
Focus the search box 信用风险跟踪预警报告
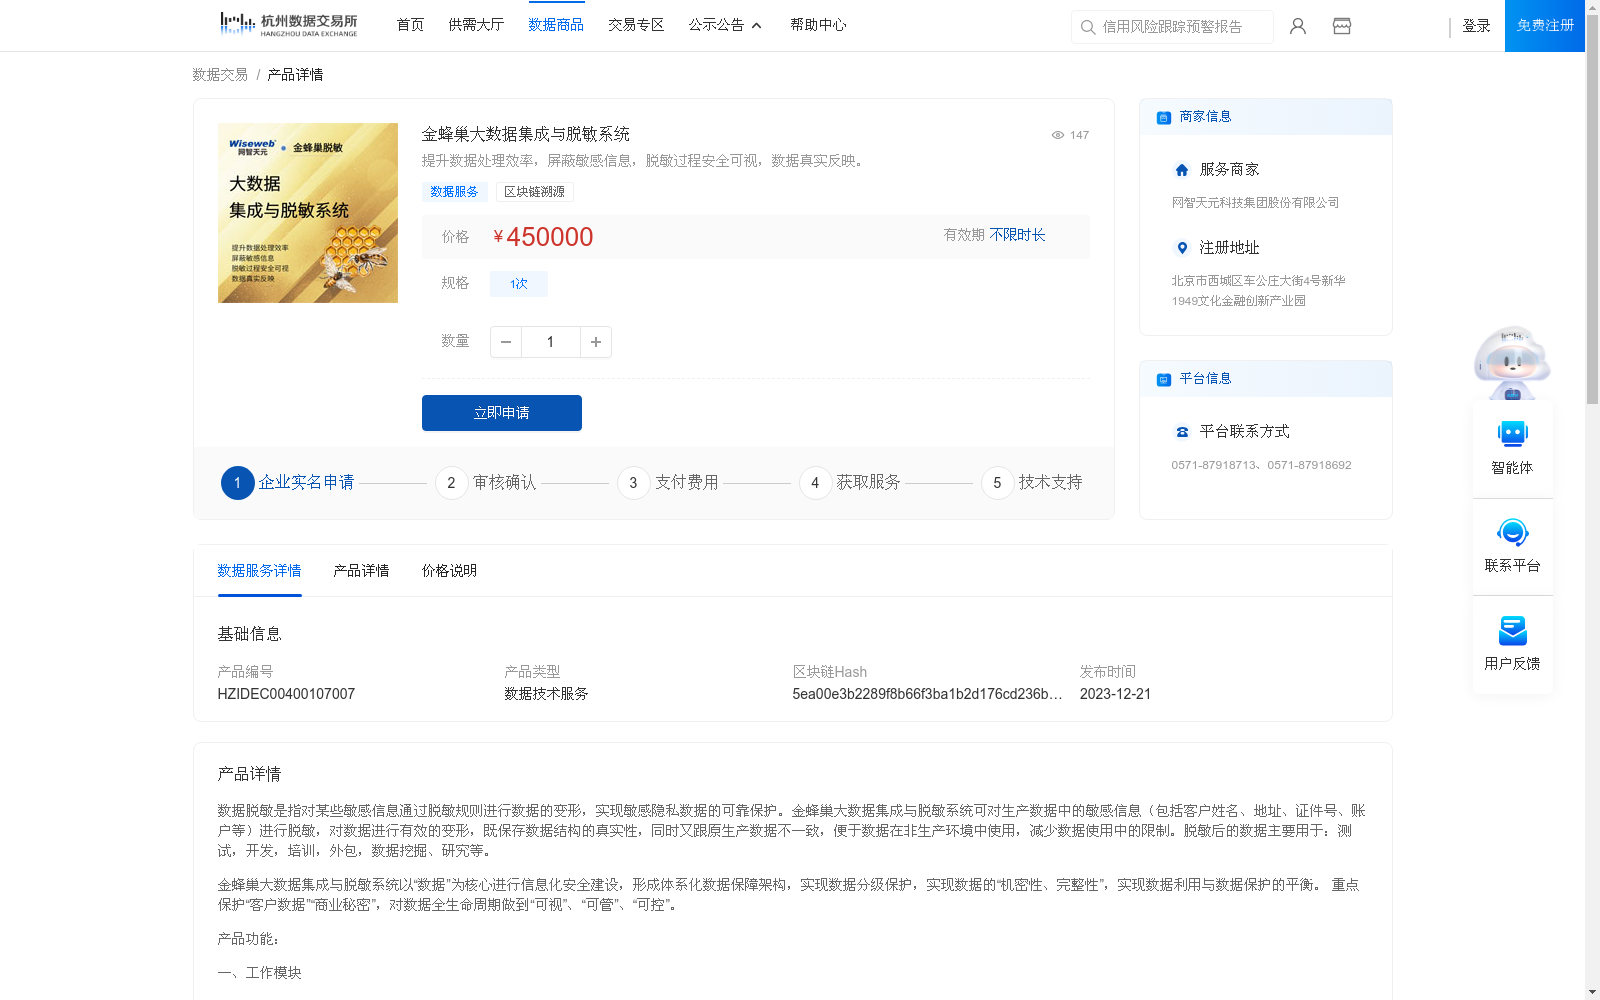tap(1172, 27)
